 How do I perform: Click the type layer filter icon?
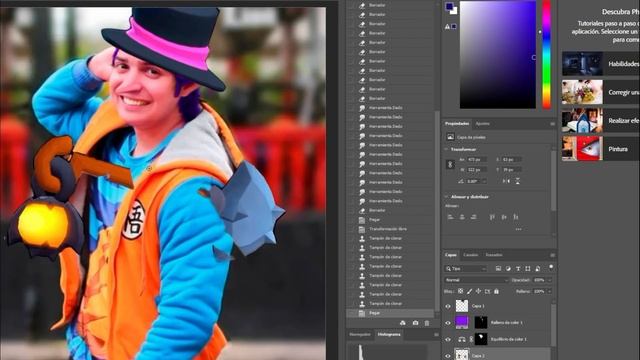[x=518, y=269]
